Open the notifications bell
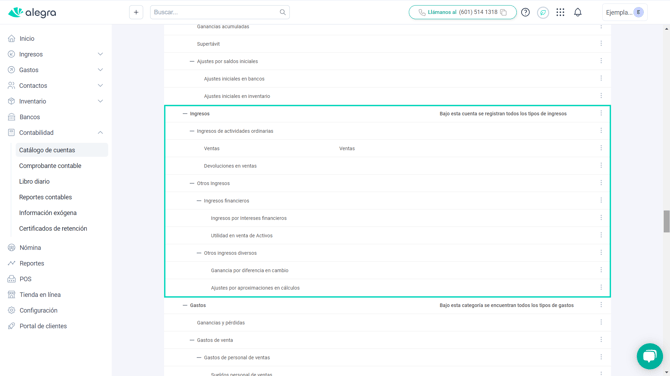 (x=578, y=12)
